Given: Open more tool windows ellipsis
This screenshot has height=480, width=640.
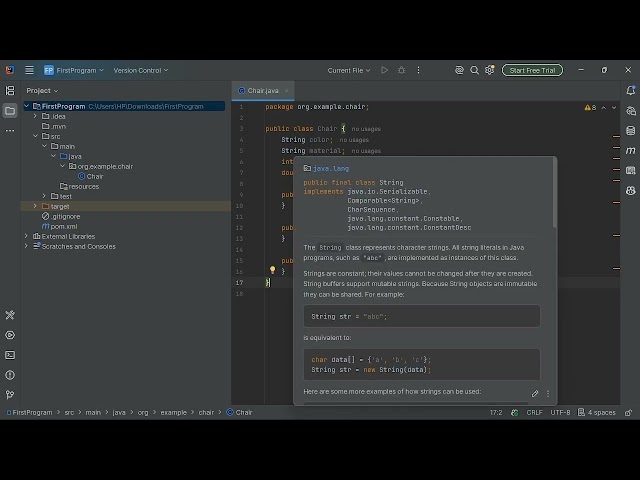Looking at the screenshot, I should 10,131.
